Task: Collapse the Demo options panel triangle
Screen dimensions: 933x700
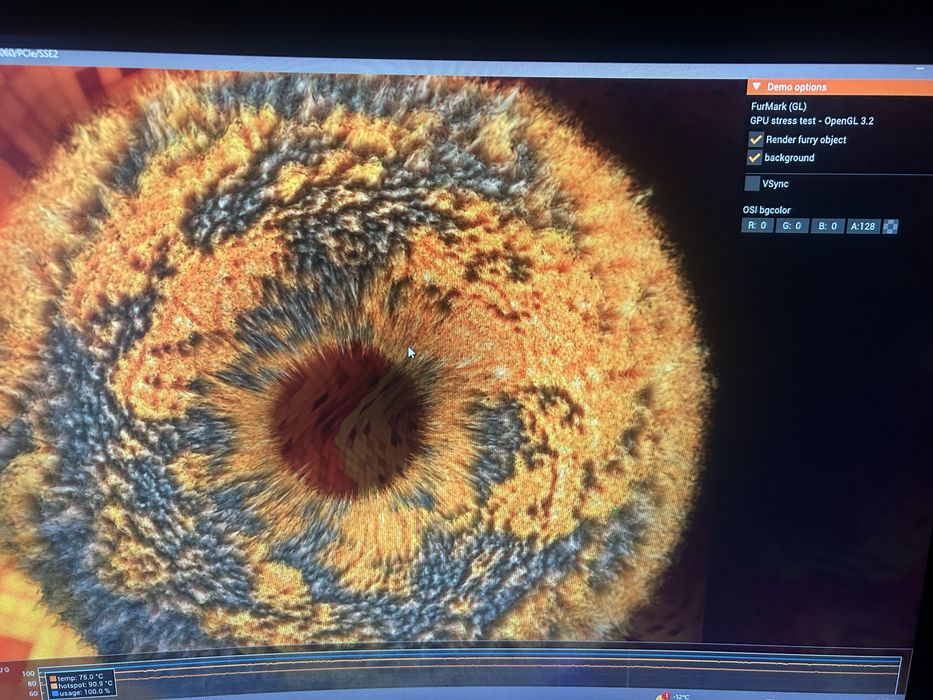Action: point(756,86)
